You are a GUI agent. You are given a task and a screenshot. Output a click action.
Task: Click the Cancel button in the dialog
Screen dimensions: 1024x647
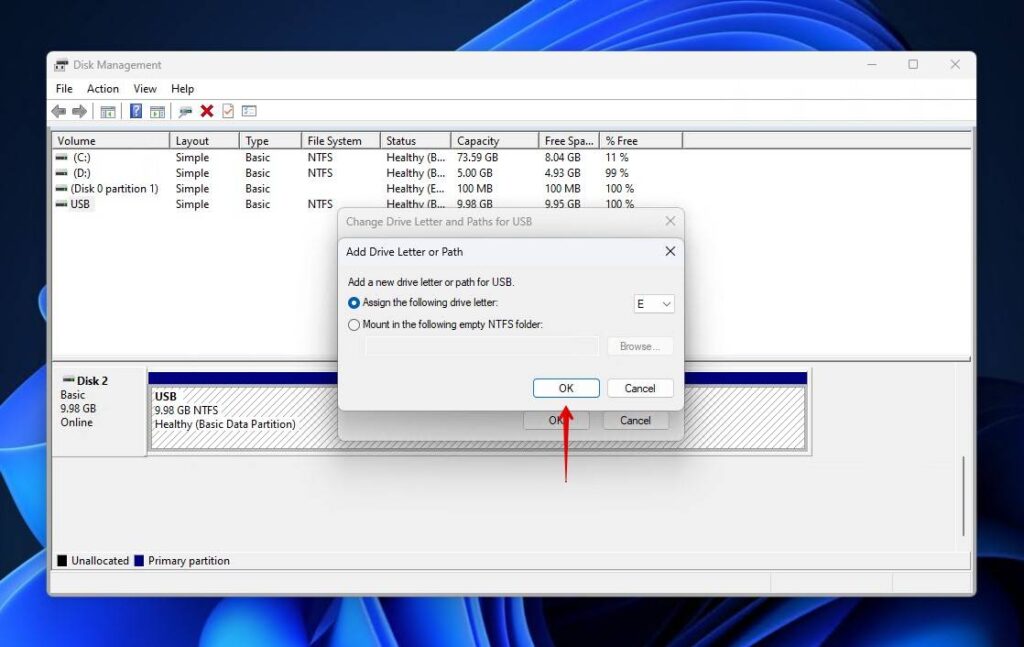[x=639, y=388]
